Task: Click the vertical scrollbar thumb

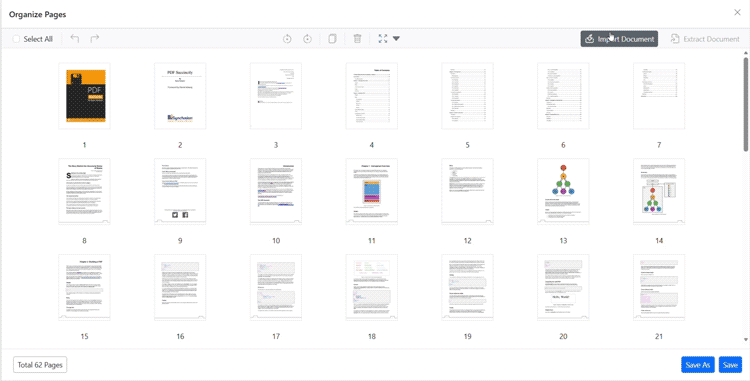Action: coord(746,104)
